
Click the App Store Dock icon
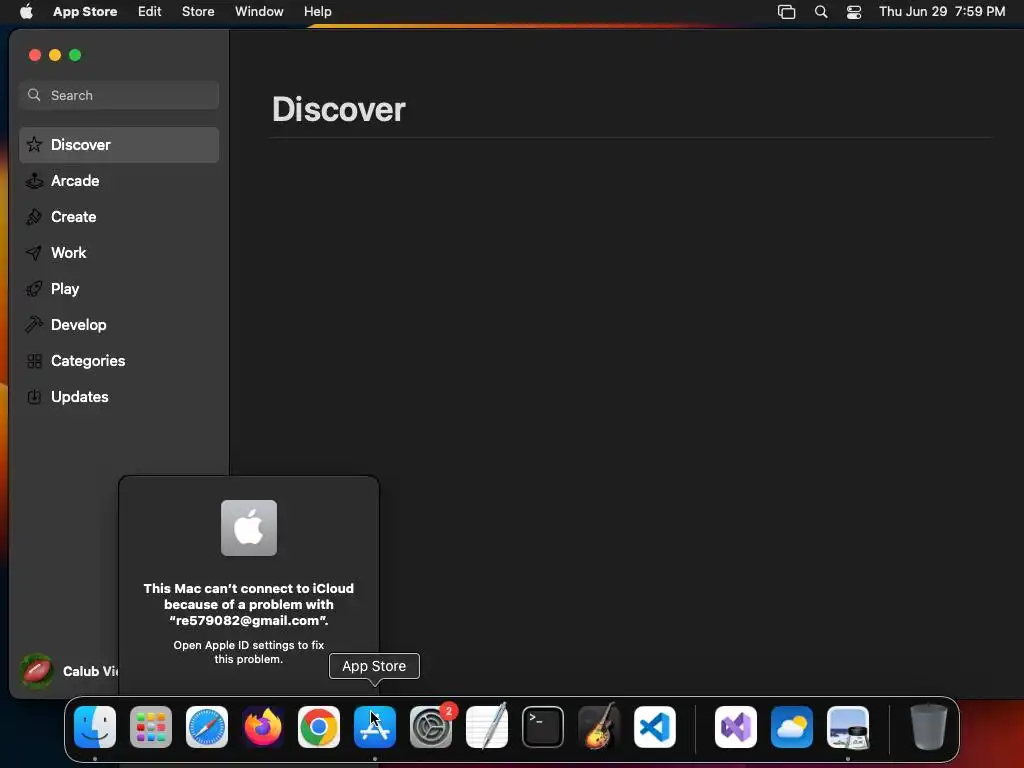pyautogui.click(x=375, y=727)
